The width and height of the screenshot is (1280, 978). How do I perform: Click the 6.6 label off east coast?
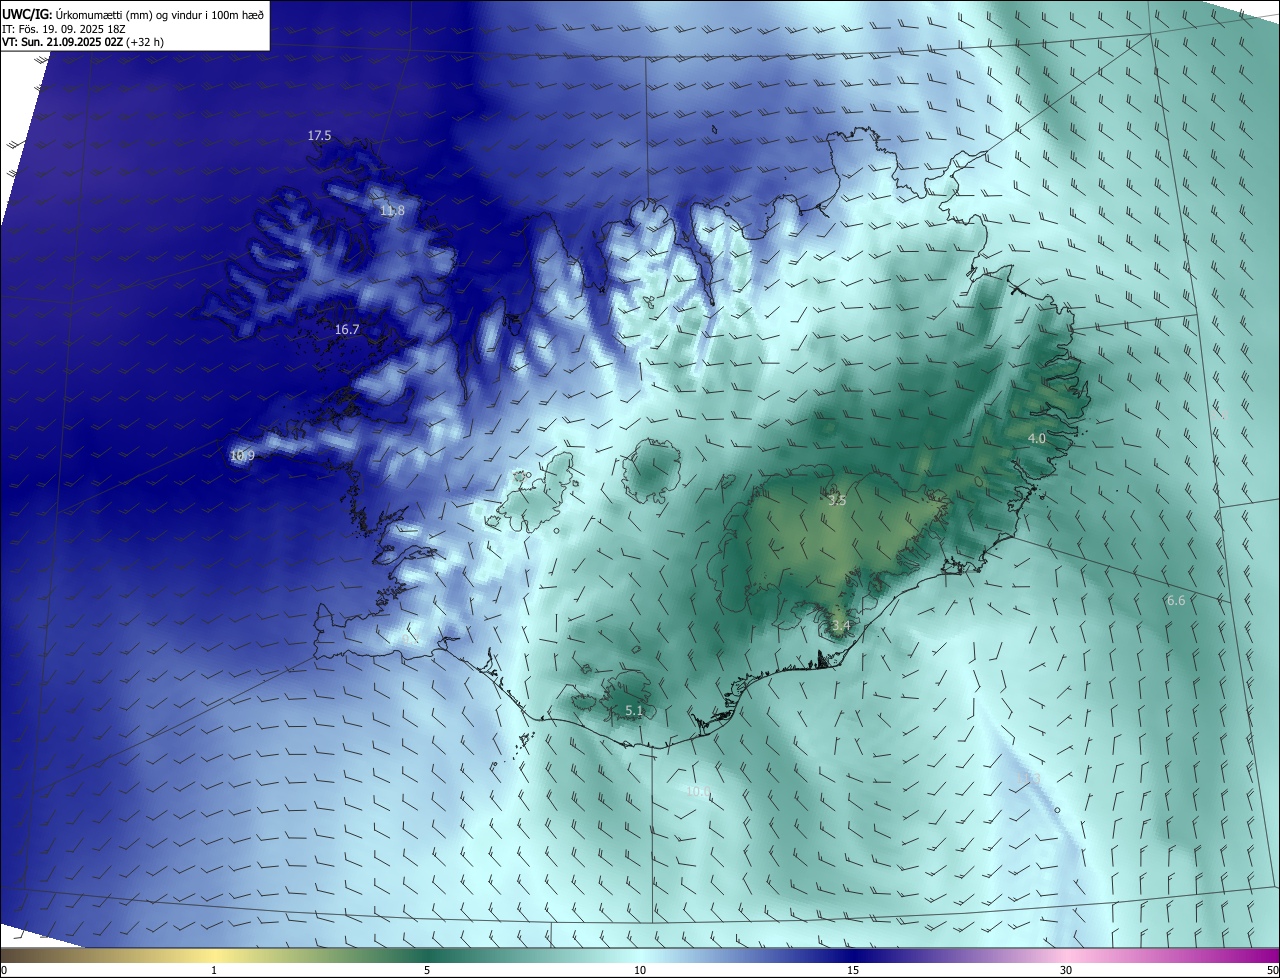1176,601
